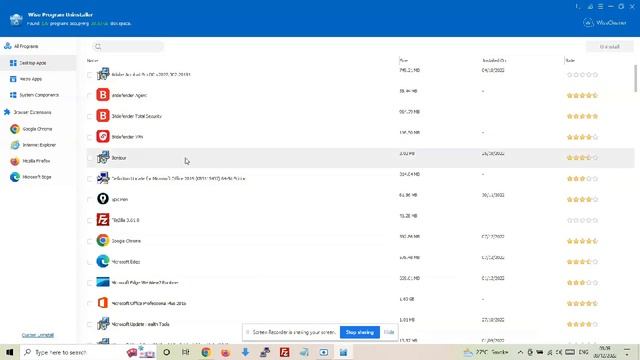640x360 pixels.
Task: Open Task View on the taskbar
Action: click(x=186, y=352)
